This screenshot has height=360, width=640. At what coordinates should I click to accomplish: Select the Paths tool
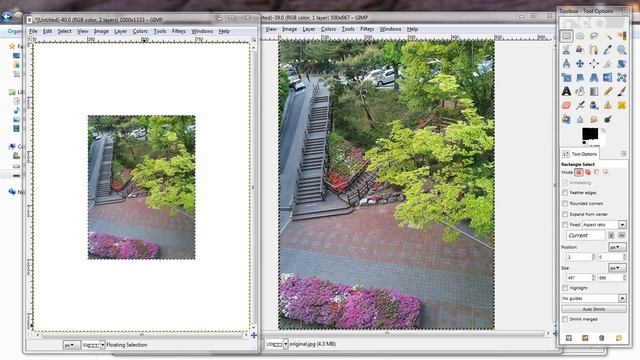coord(594,50)
